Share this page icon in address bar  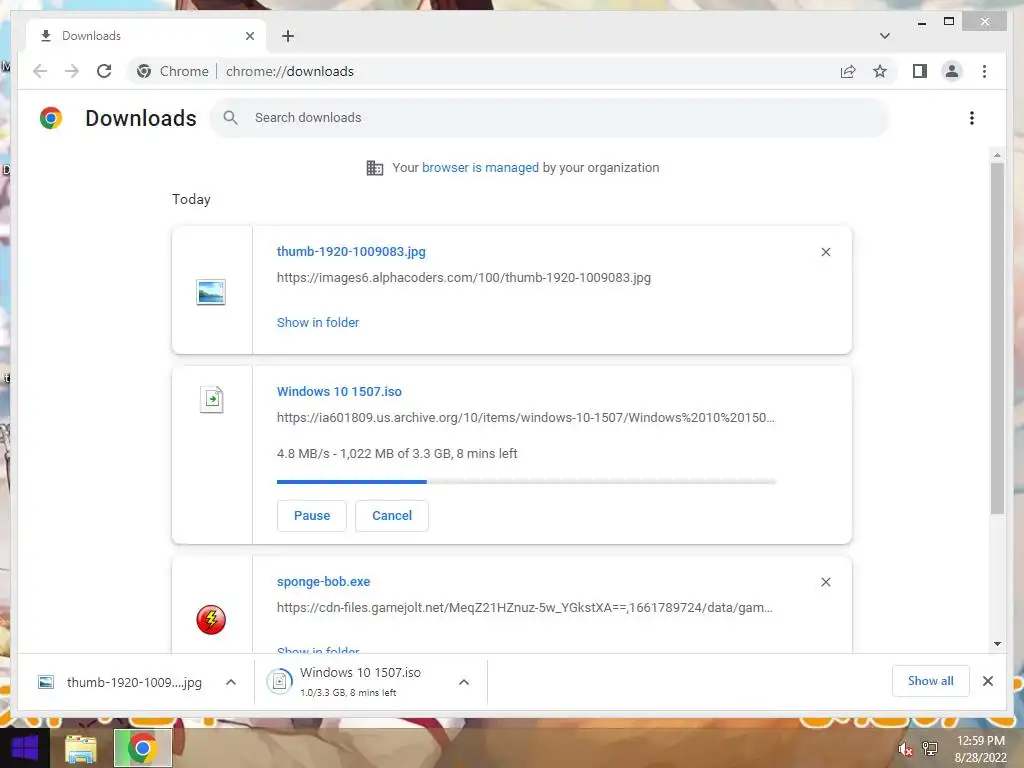pos(848,71)
